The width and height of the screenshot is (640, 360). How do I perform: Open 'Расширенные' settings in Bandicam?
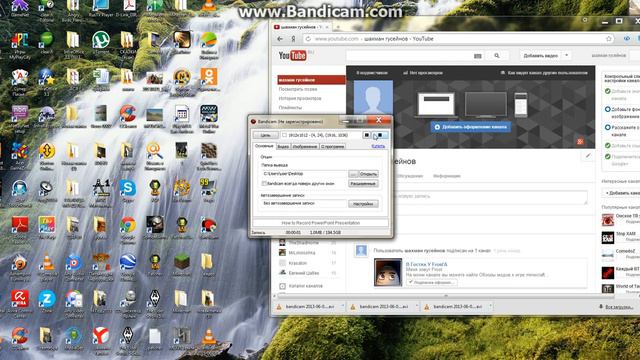coord(363,184)
